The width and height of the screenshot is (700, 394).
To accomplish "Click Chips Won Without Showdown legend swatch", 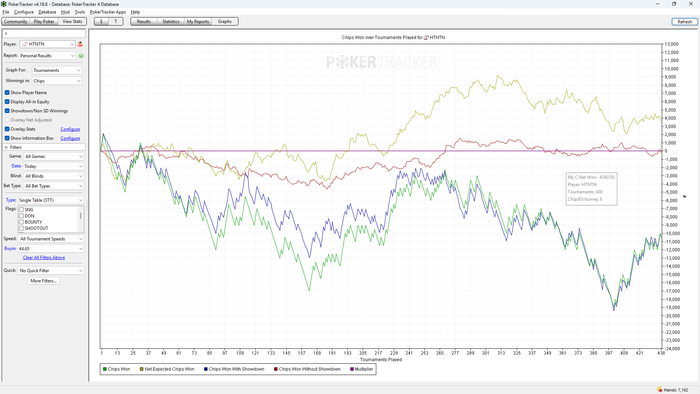I will click(276, 369).
